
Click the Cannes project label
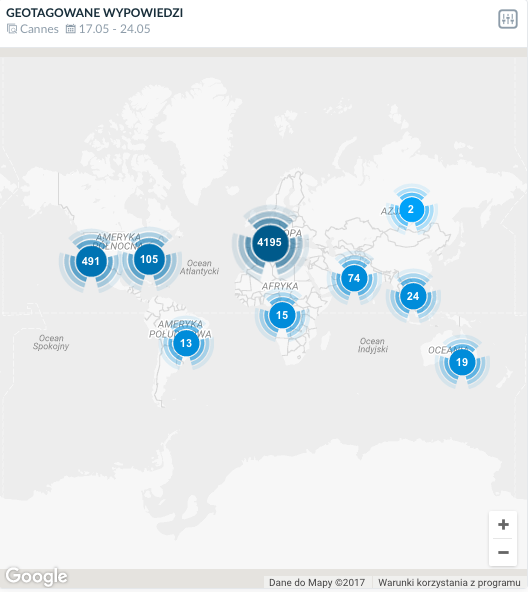[x=39, y=29]
